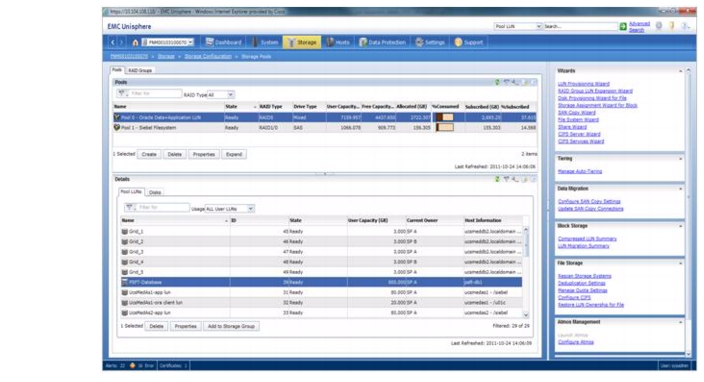
Task: Collapse the Block Storage panel
Action: tap(680, 226)
